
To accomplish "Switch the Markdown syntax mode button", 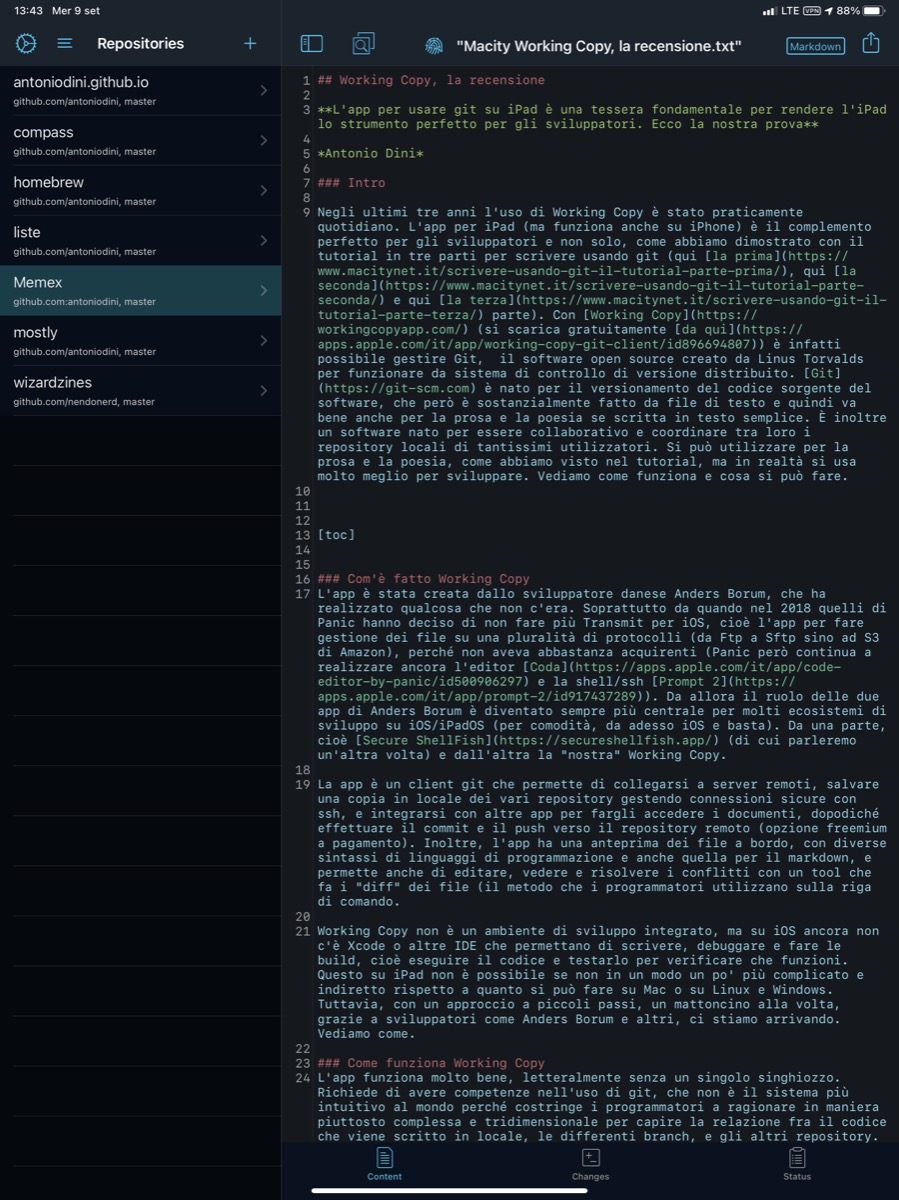I will point(815,46).
